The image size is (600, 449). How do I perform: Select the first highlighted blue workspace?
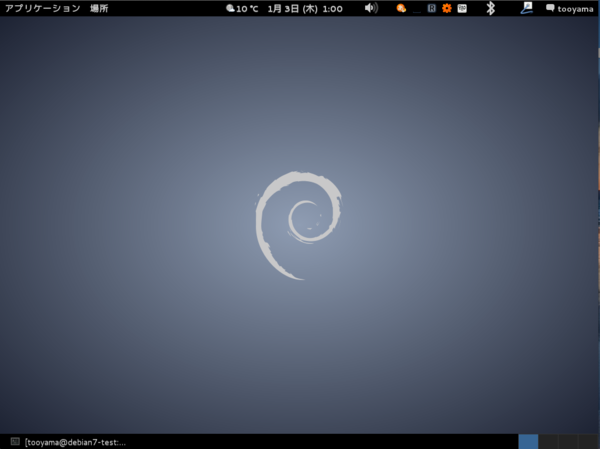click(528, 442)
